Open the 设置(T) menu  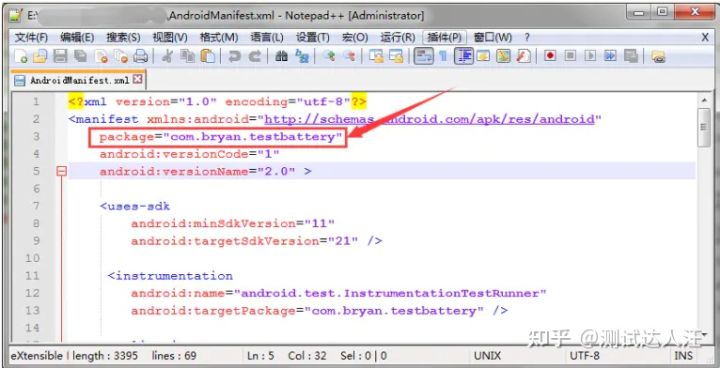tap(312, 37)
